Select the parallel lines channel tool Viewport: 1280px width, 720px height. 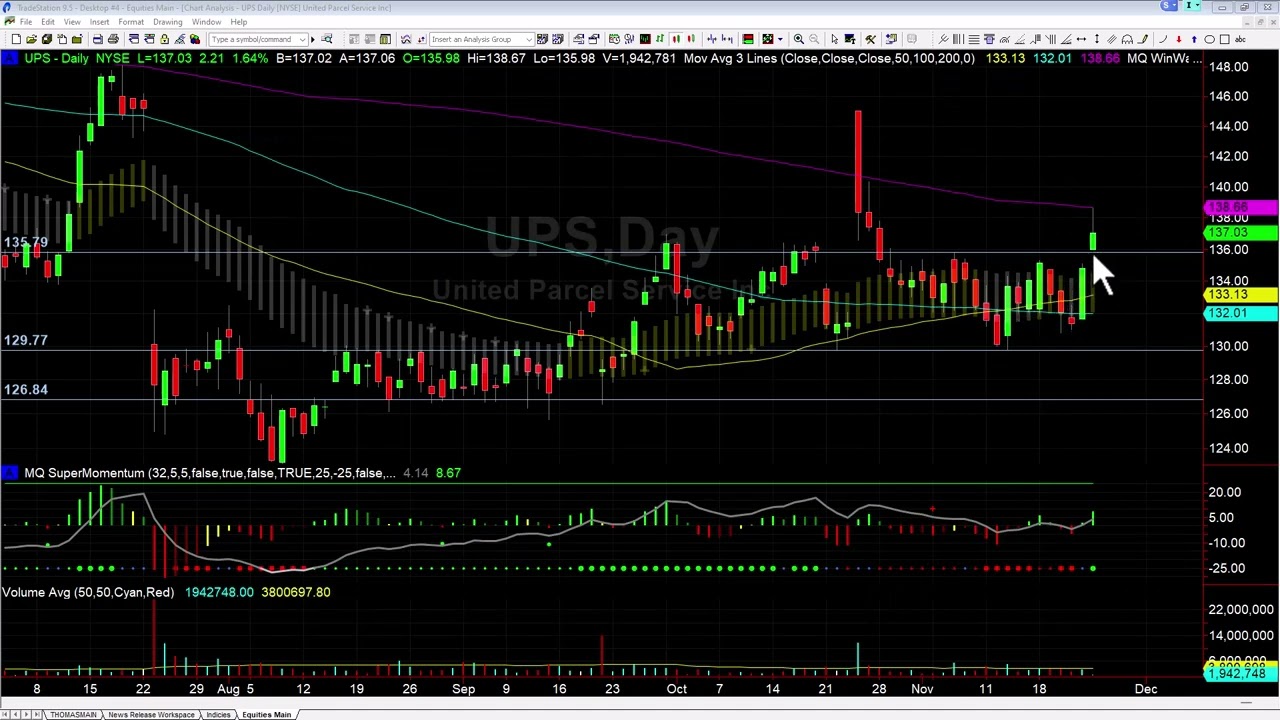[1111, 39]
